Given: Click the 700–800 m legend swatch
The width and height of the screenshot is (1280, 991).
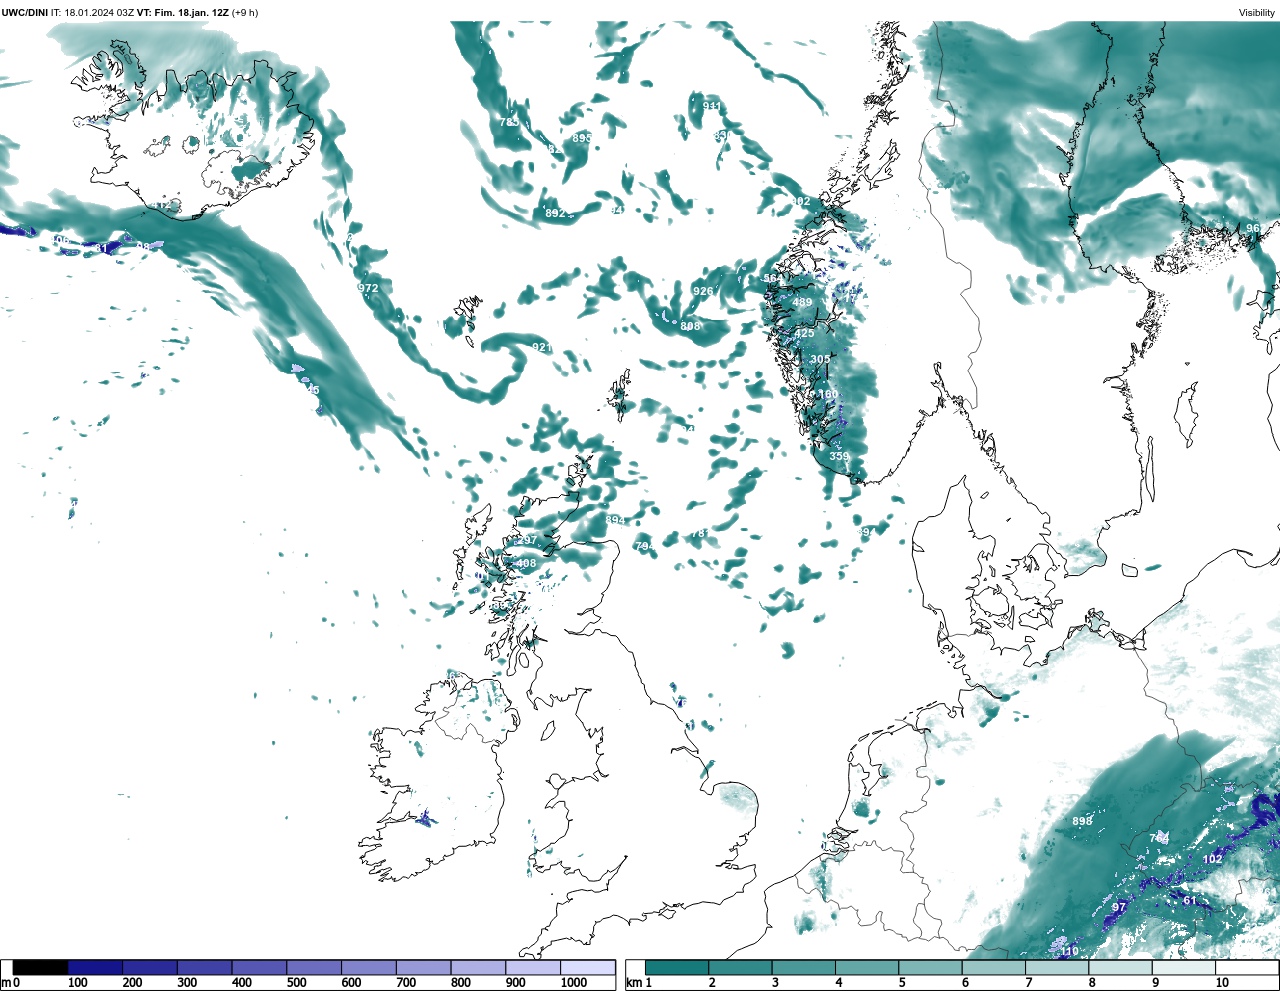Looking at the screenshot, I should tap(423, 968).
